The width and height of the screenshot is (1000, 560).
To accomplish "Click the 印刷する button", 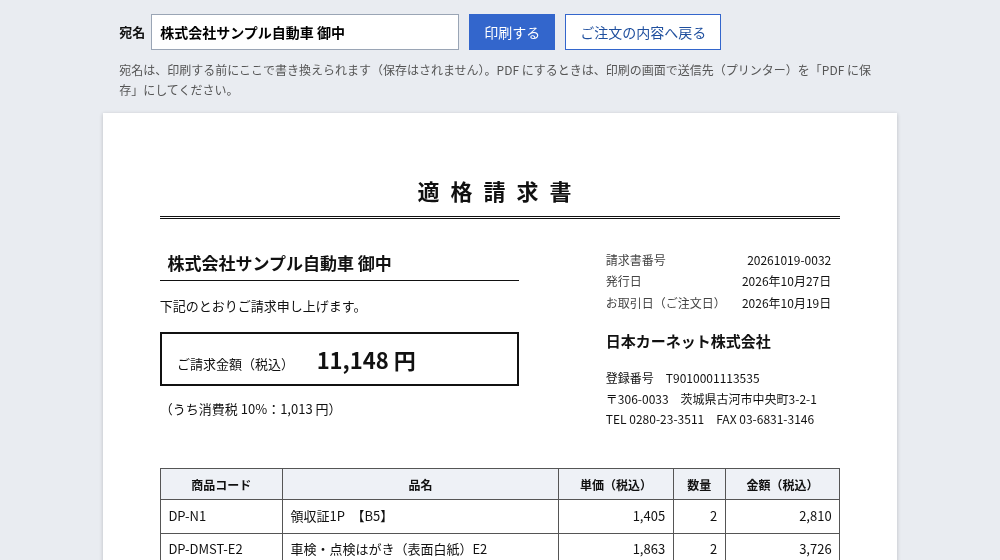I will 511,32.
